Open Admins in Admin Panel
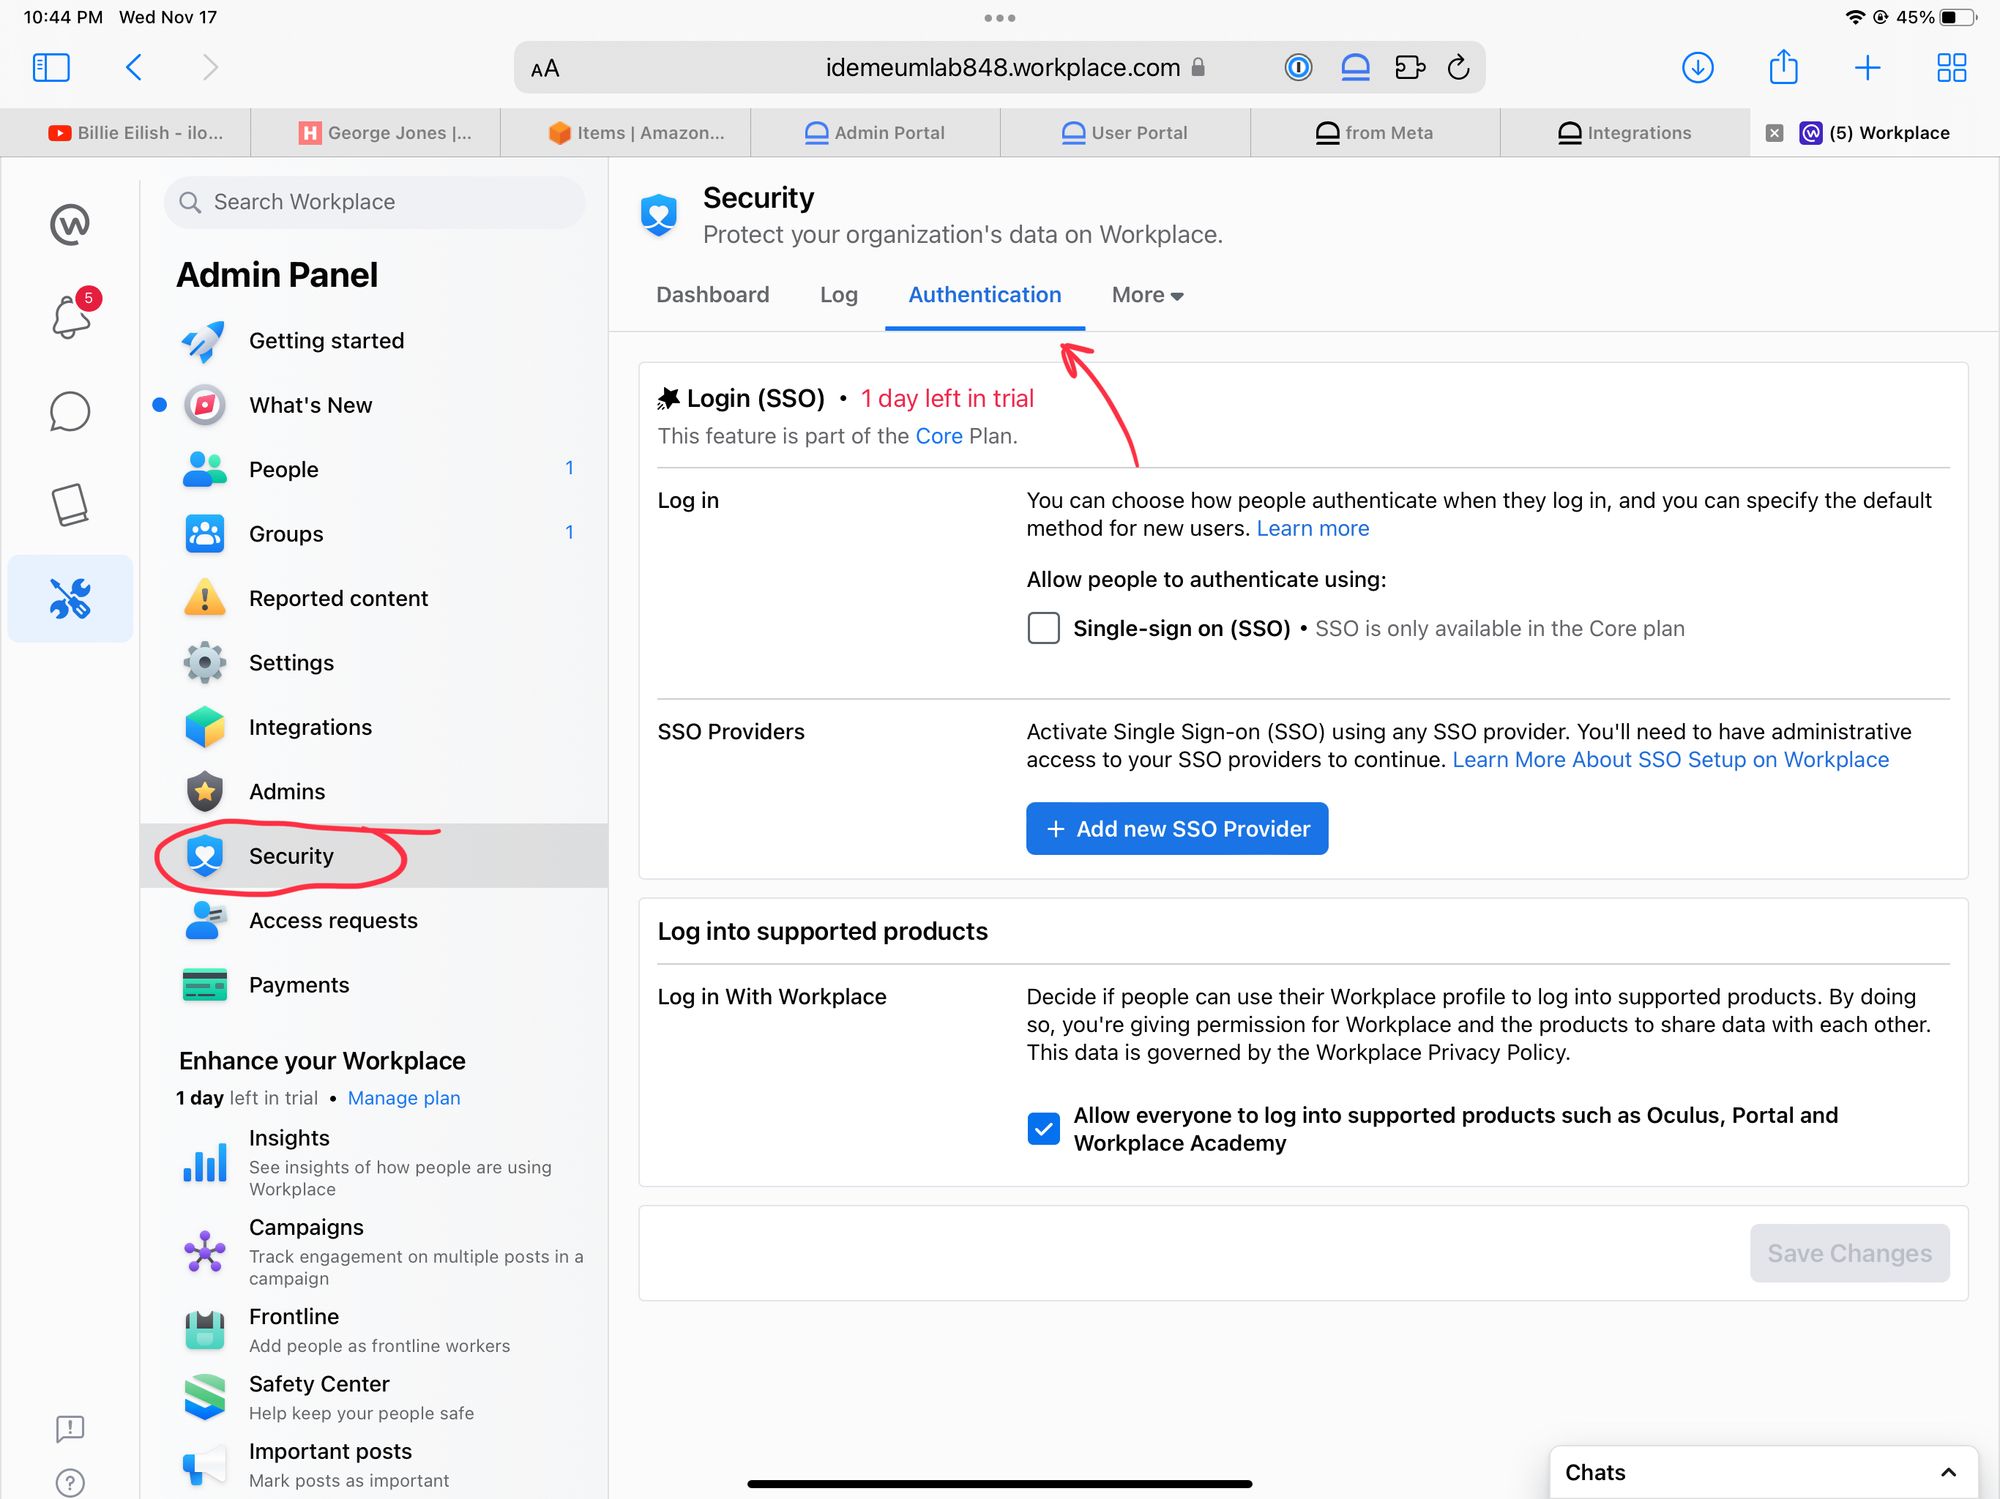This screenshot has width=2000, height=1499. click(x=374, y=792)
